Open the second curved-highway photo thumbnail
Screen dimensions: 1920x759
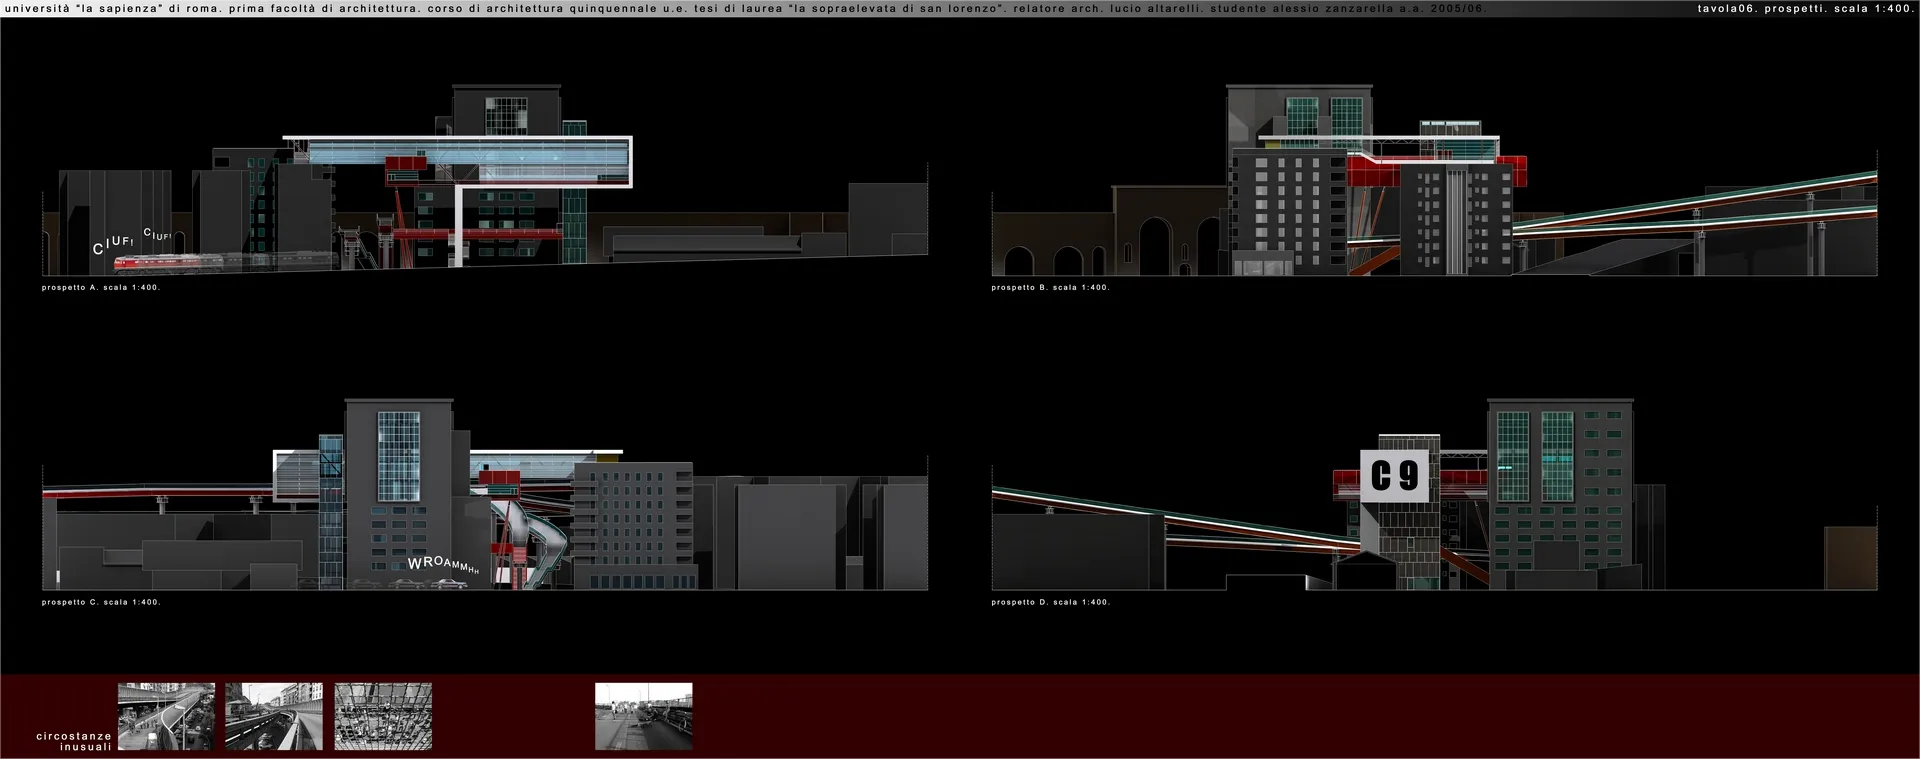coord(274,716)
